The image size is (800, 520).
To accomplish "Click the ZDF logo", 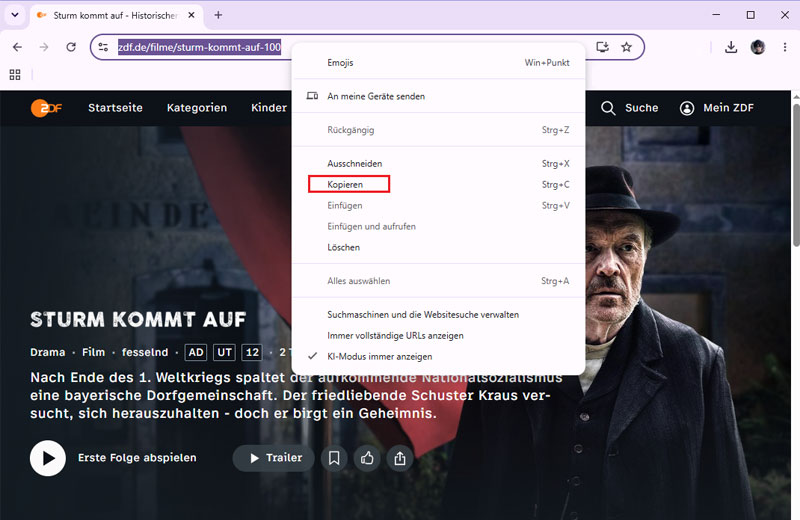I will [x=46, y=108].
